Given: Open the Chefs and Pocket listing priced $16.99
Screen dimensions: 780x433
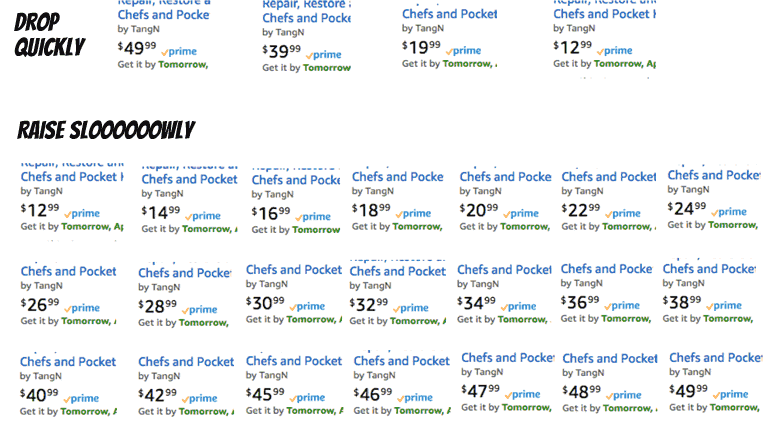Looking at the screenshot, I should (x=296, y=180).
